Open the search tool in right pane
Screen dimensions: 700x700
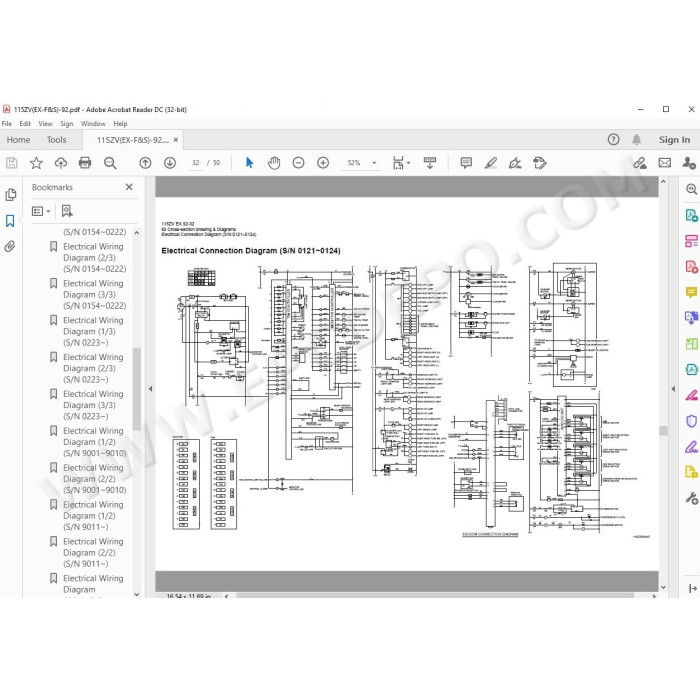[691, 189]
